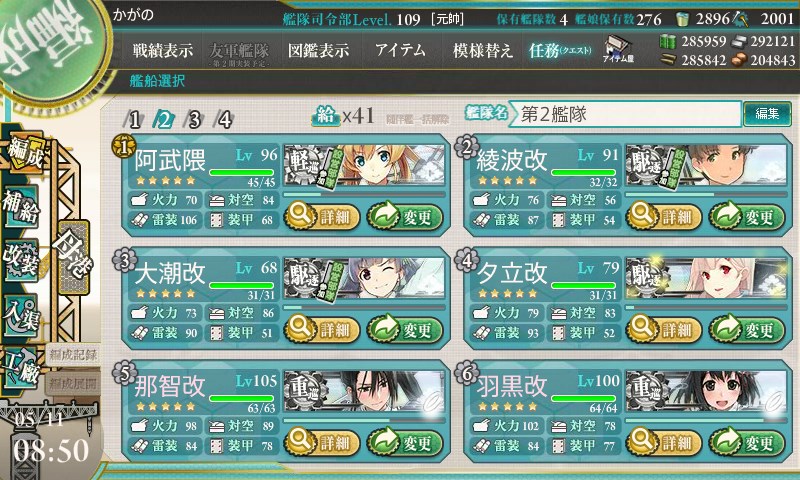Open the 入渠 docking sidebar icon
Viewport: 800px width, 480px height.
point(21,315)
